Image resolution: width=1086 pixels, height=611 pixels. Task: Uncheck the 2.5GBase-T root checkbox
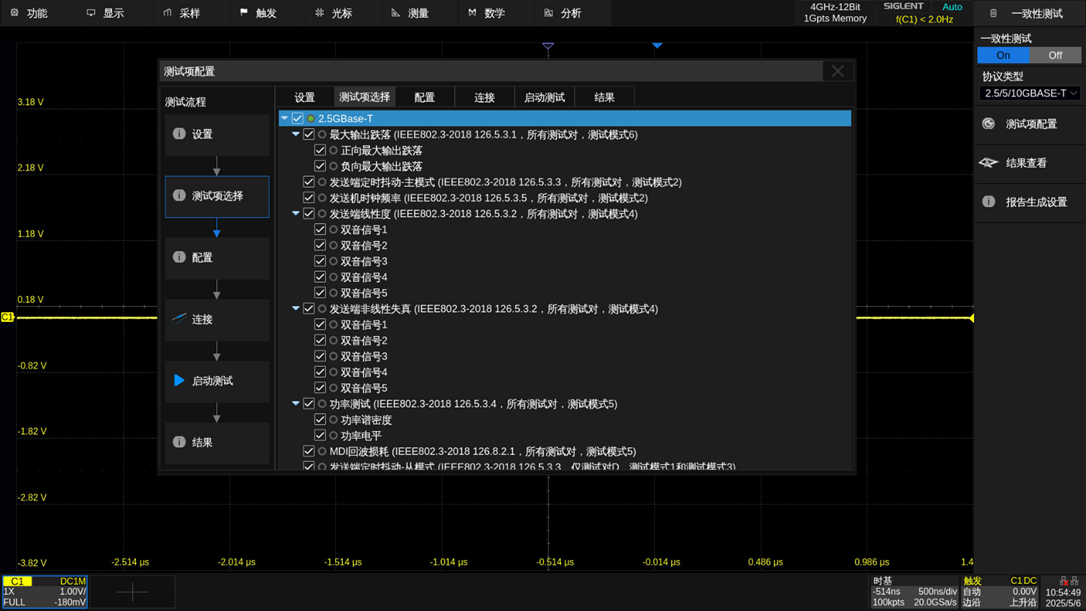(298, 119)
